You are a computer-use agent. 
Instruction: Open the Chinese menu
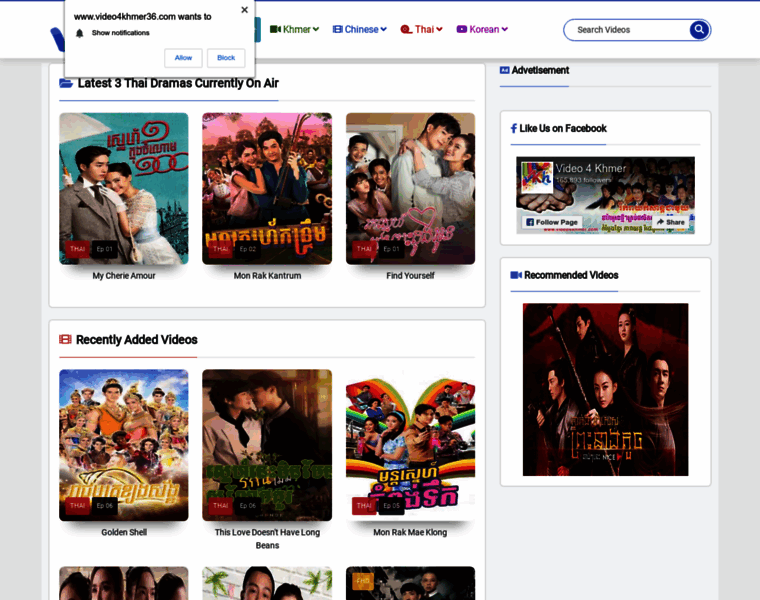click(x=360, y=30)
